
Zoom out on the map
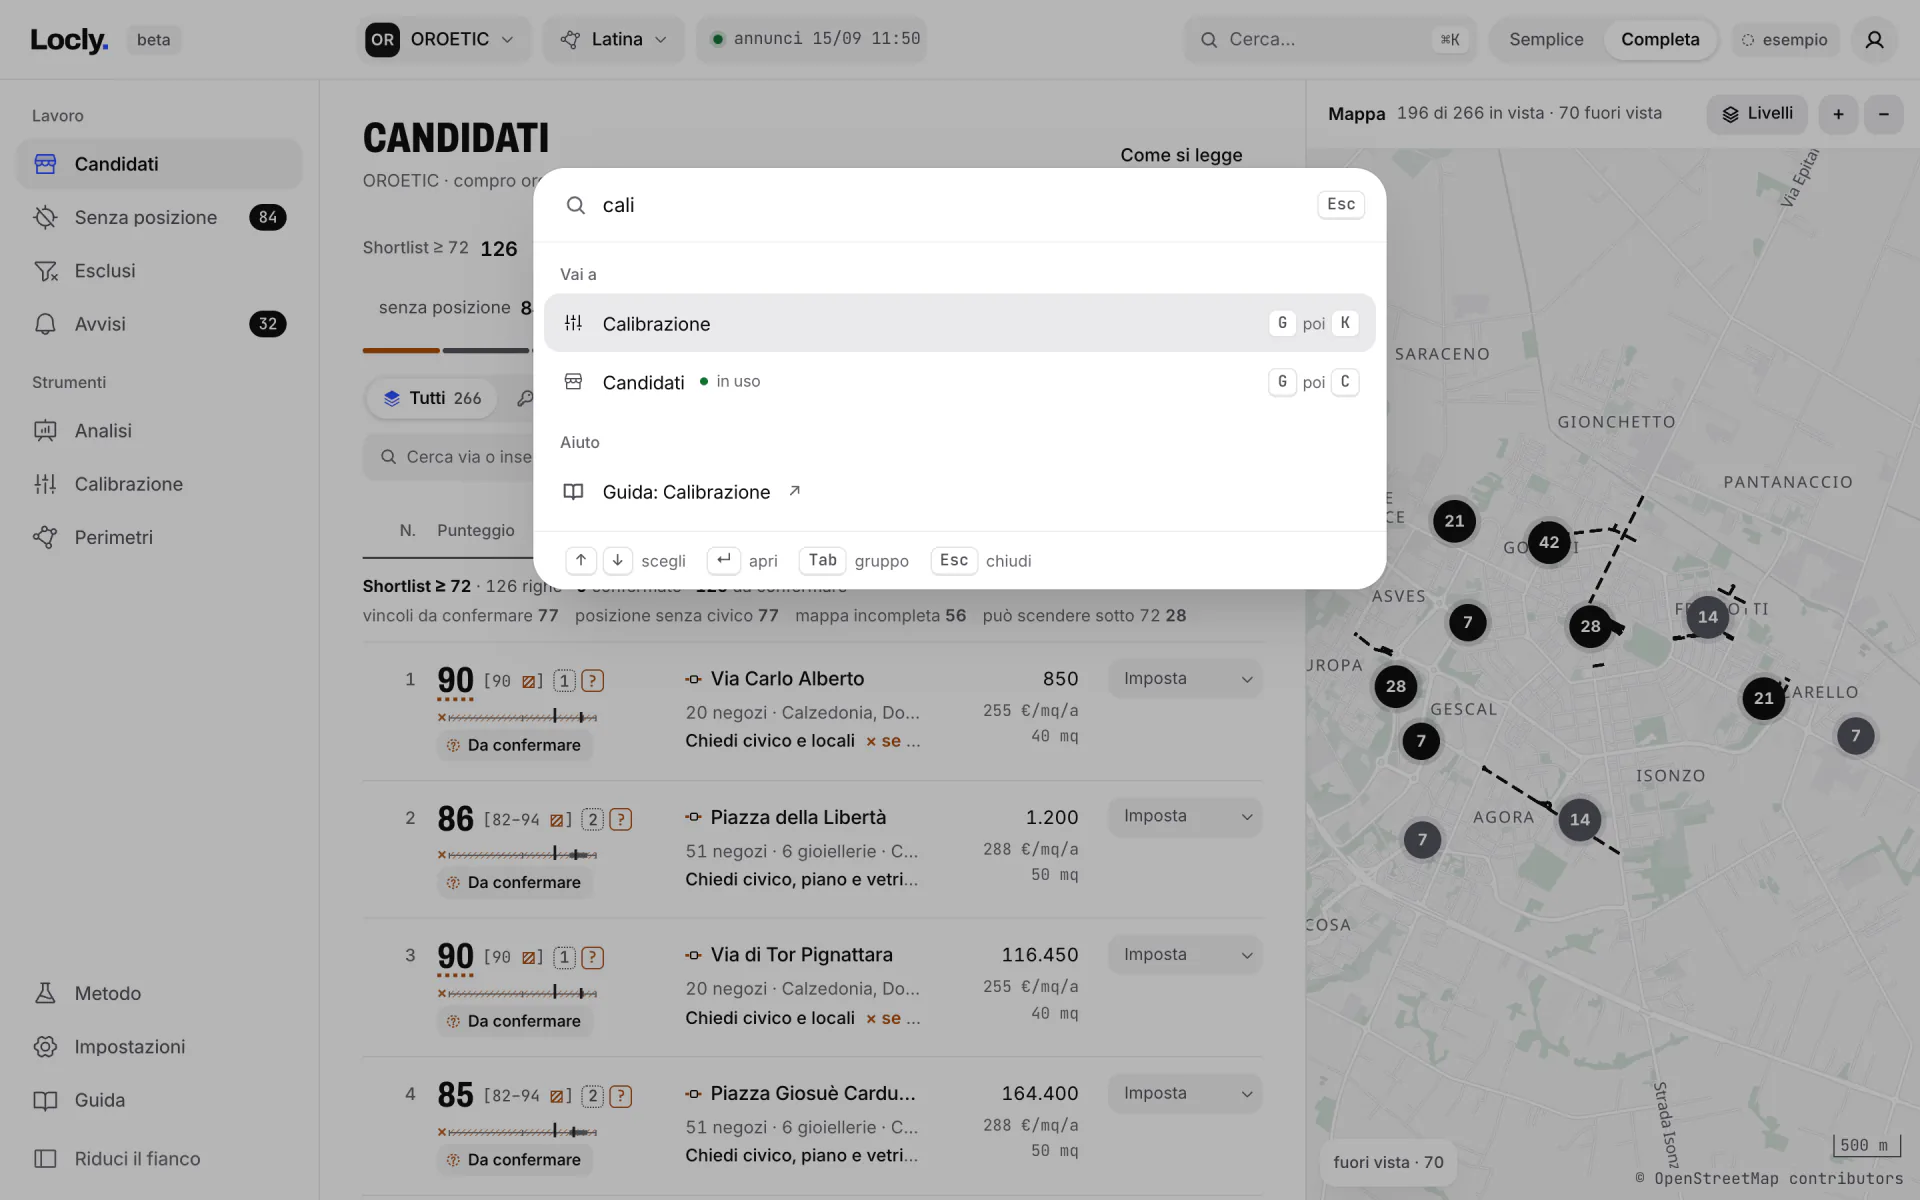tap(1884, 114)
